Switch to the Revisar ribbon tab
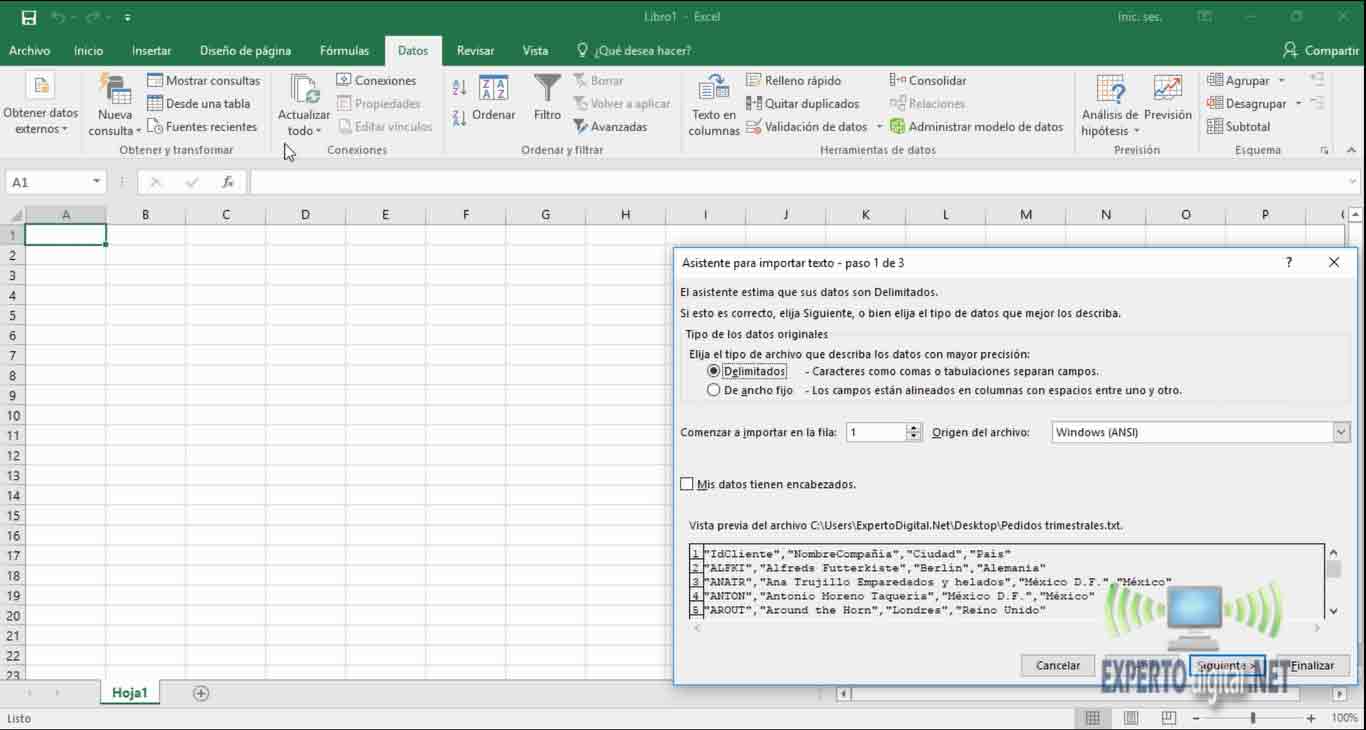 (x=475, y=50)
